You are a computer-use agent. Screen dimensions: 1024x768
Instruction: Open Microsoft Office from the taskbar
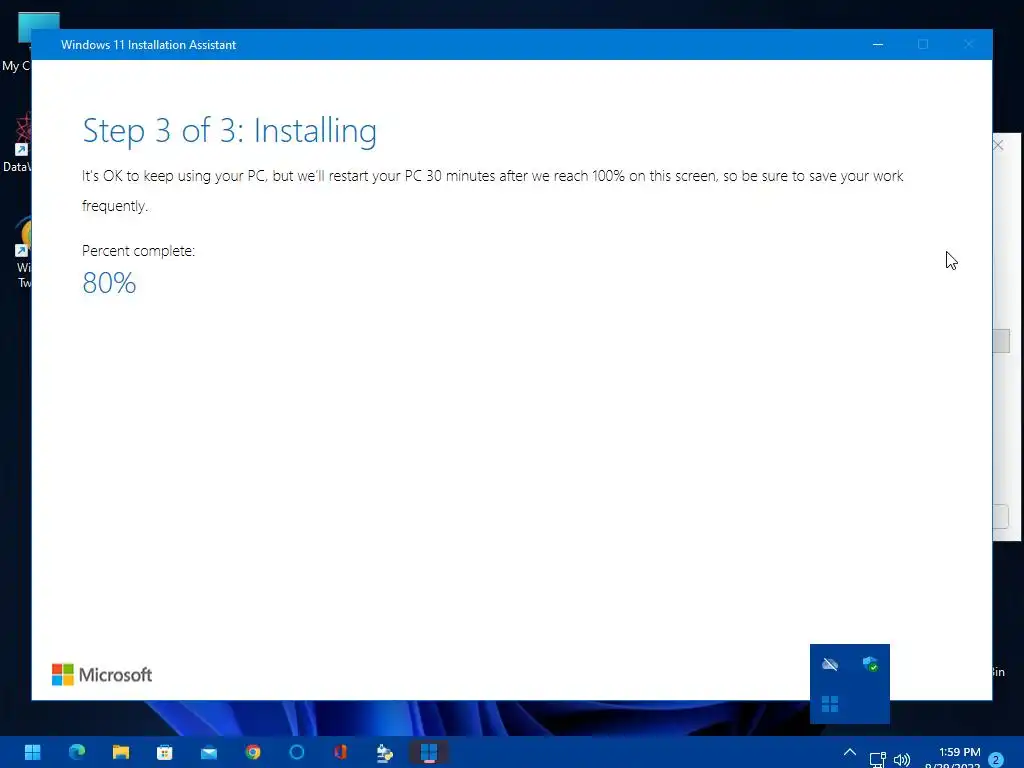point(340,752)
